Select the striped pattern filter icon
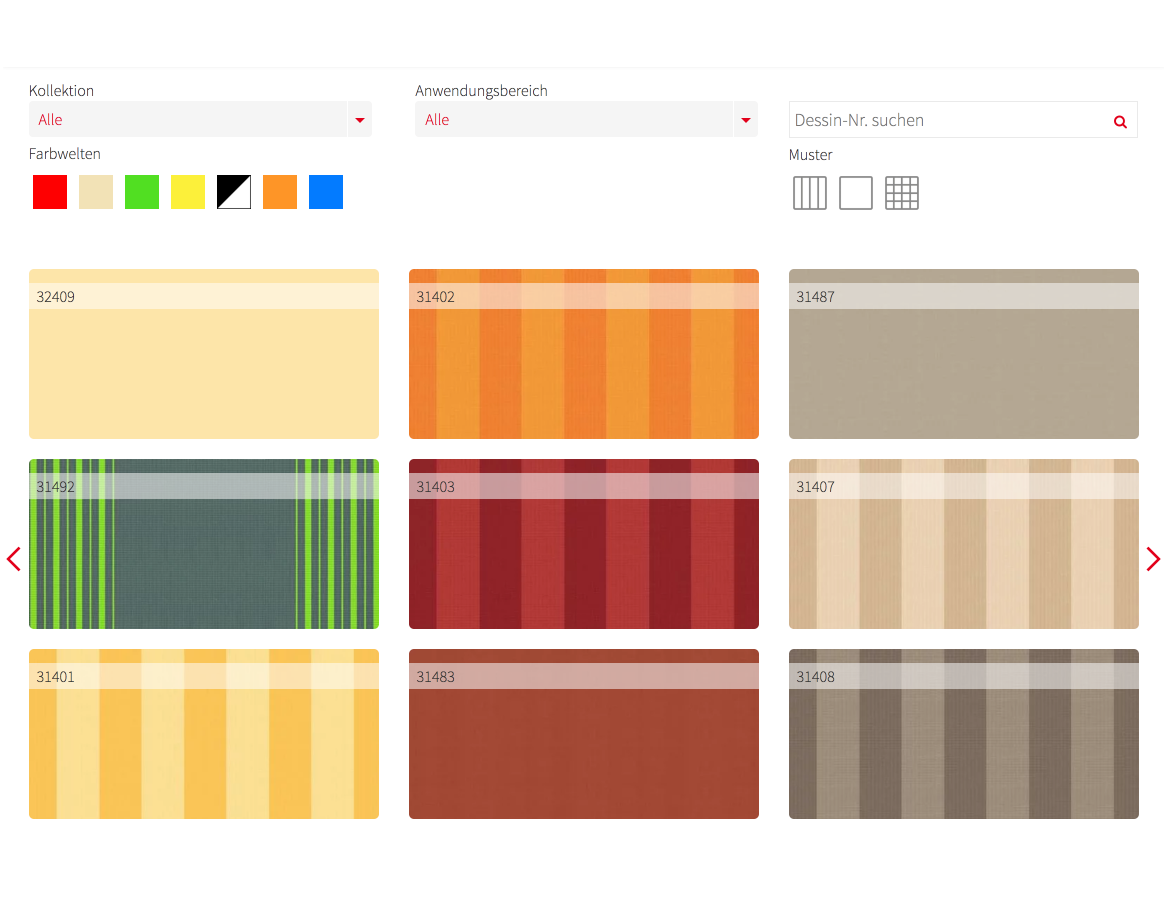Image resolution: width=1168 pixels, height=906 pixels. (x=810, y=193)
